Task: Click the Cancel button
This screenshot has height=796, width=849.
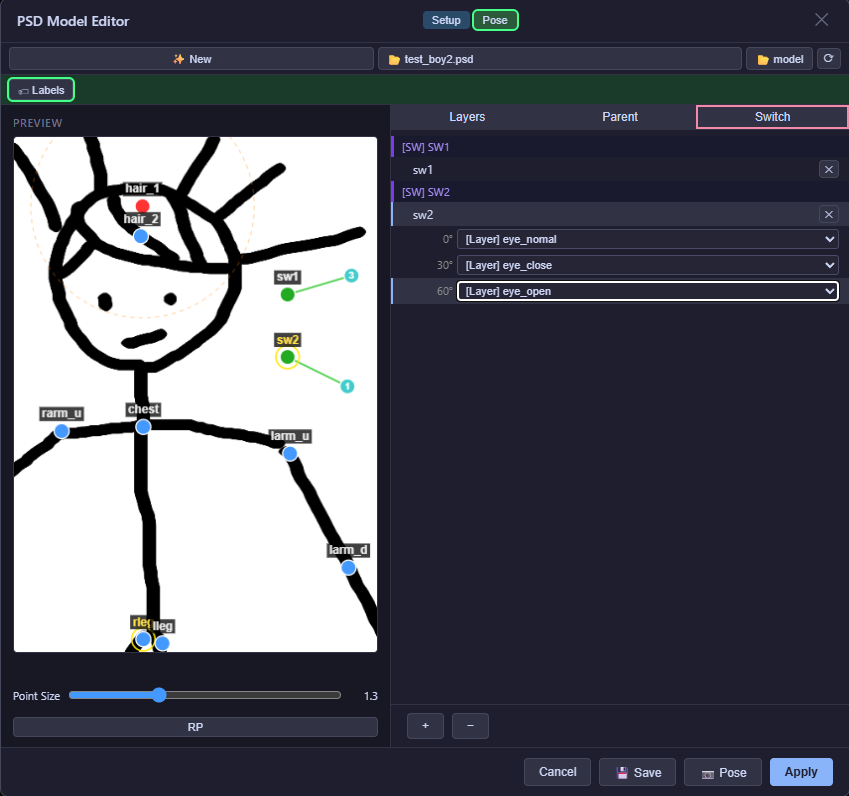Action: (x=557, y=772)
